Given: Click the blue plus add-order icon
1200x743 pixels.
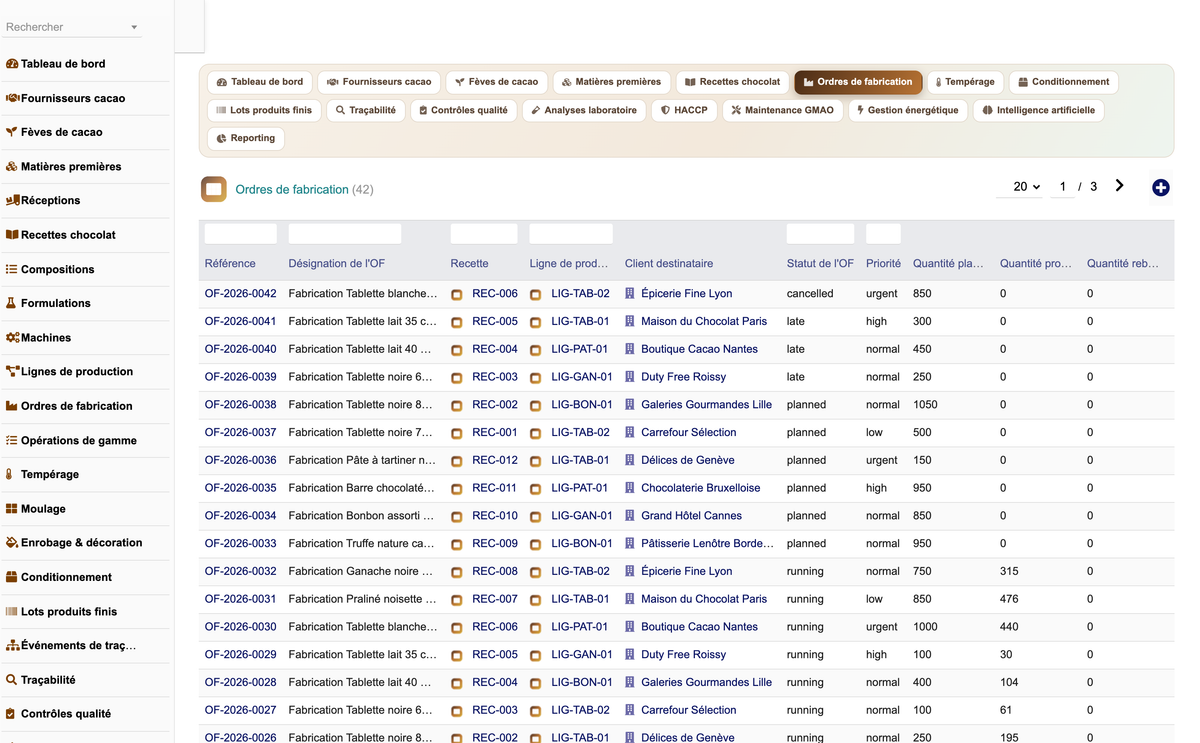Looking at the screenshot, I should click(1160, 188).
